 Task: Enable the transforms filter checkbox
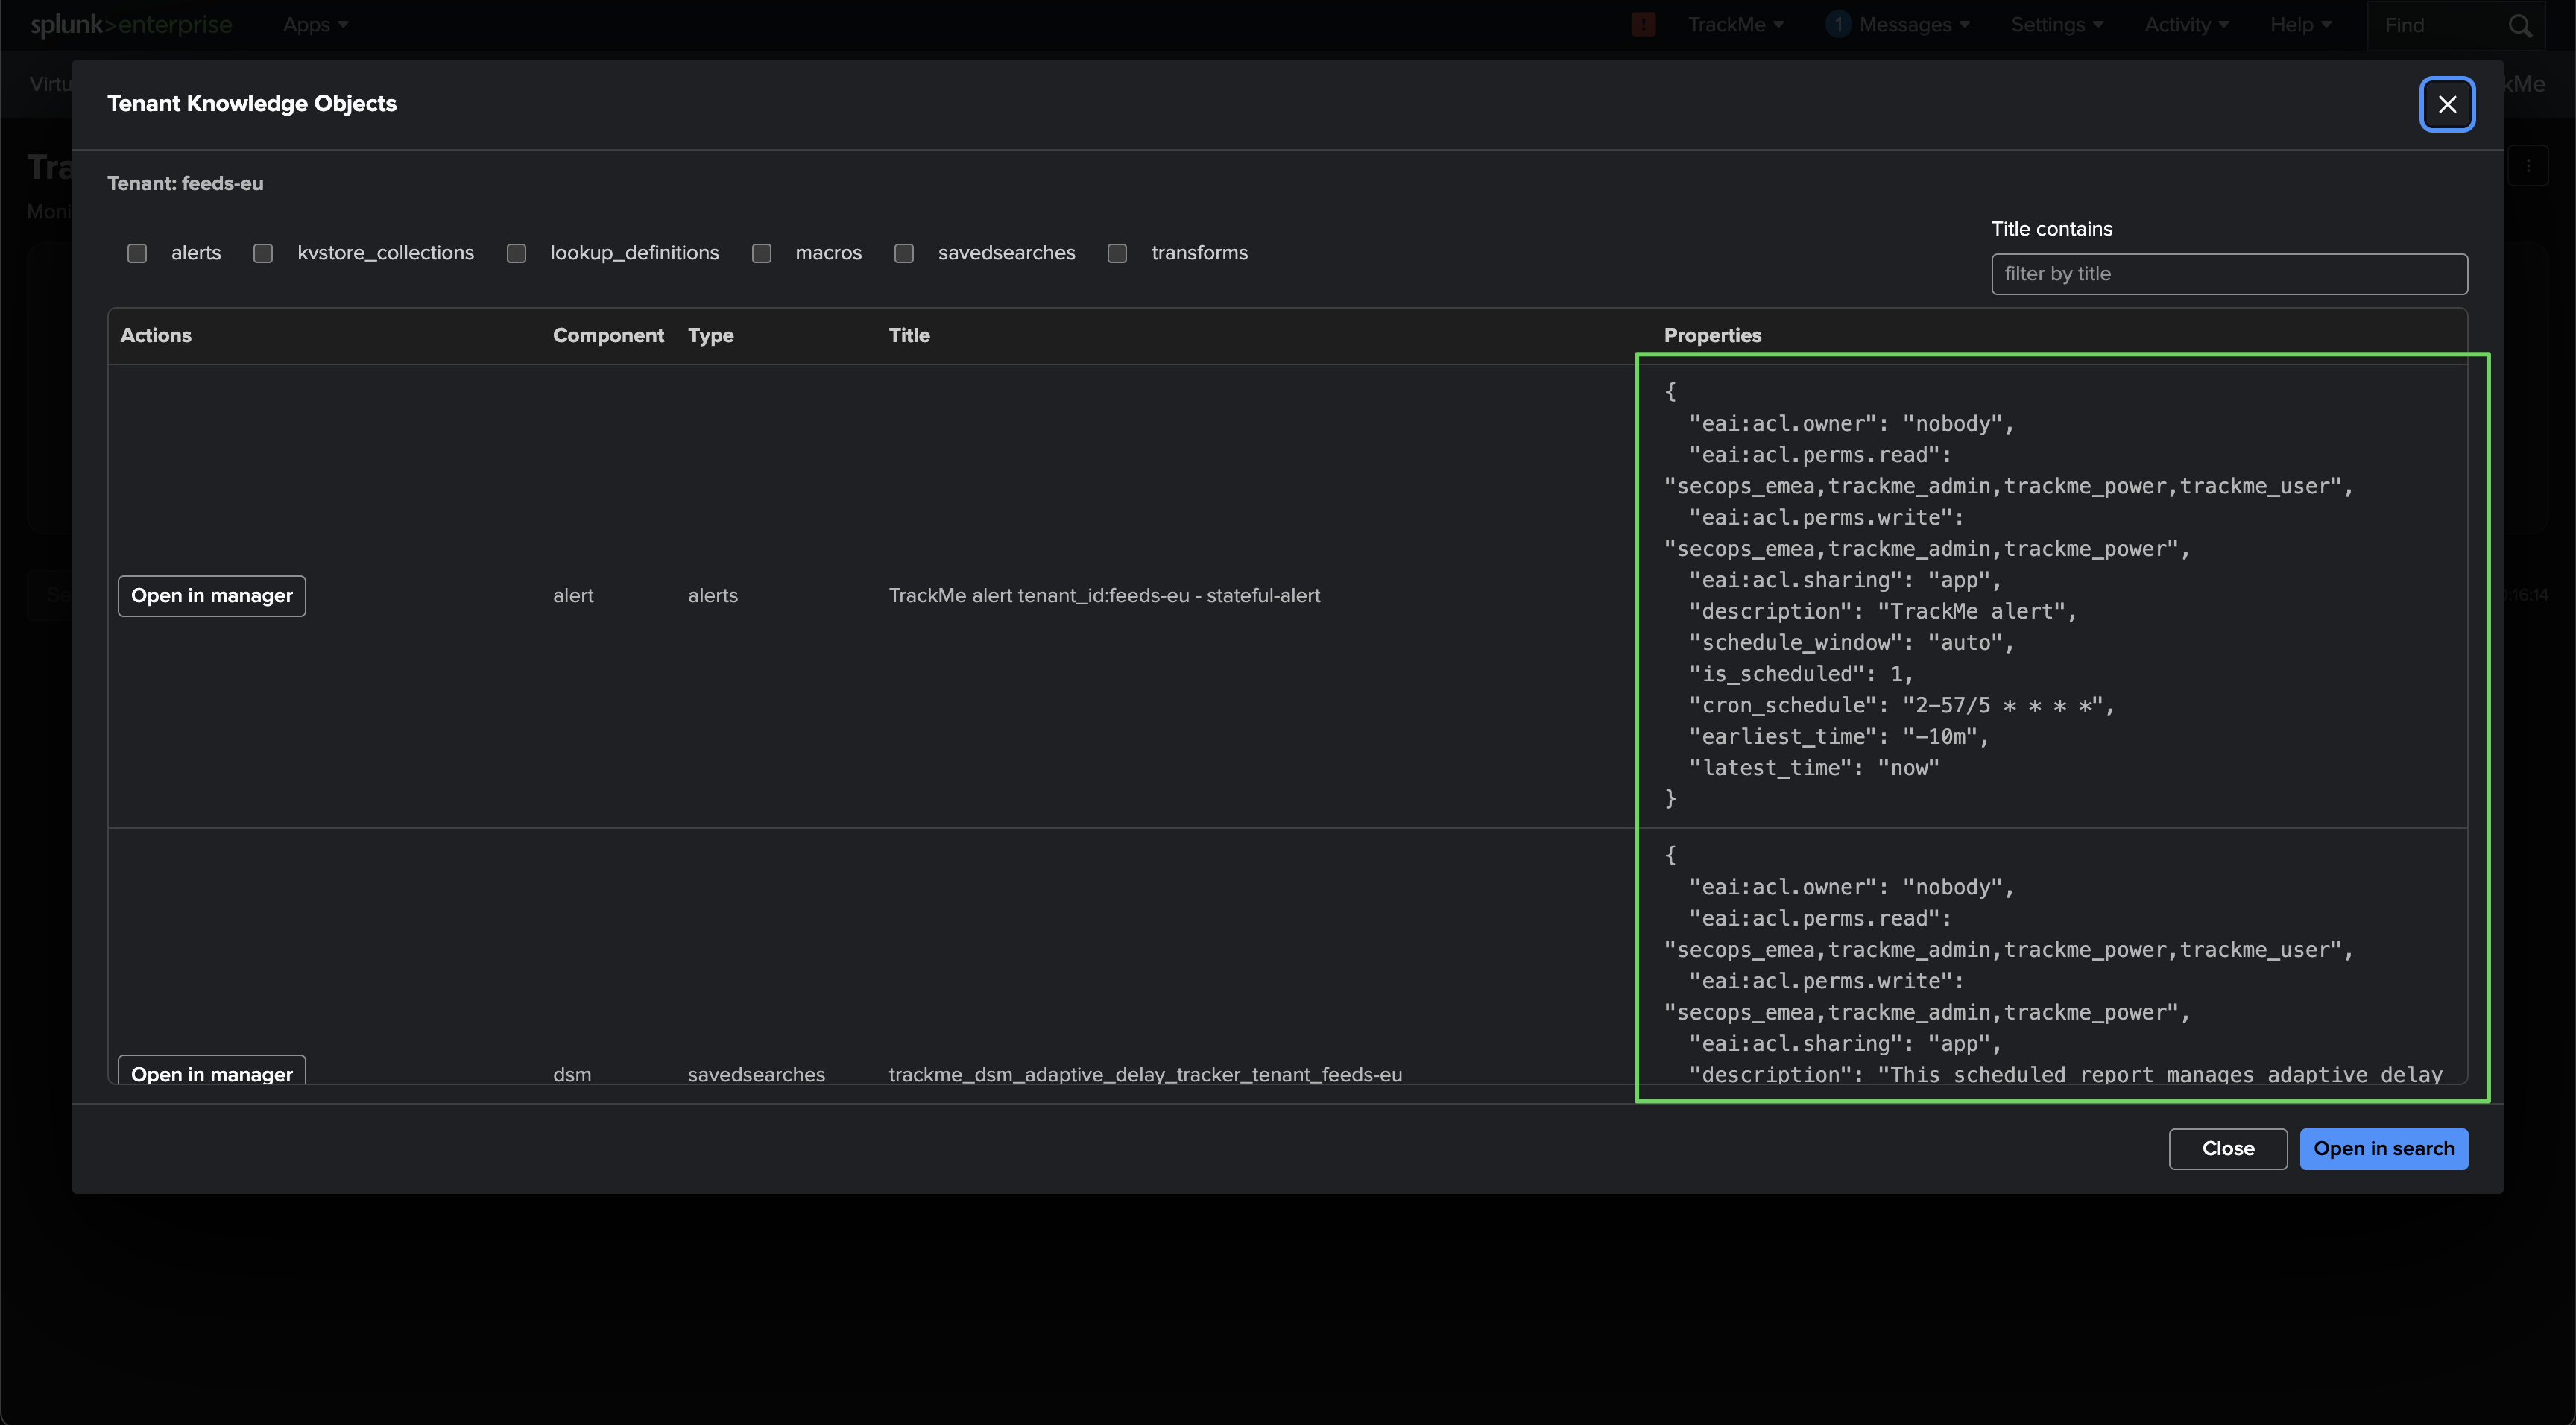1117,254
